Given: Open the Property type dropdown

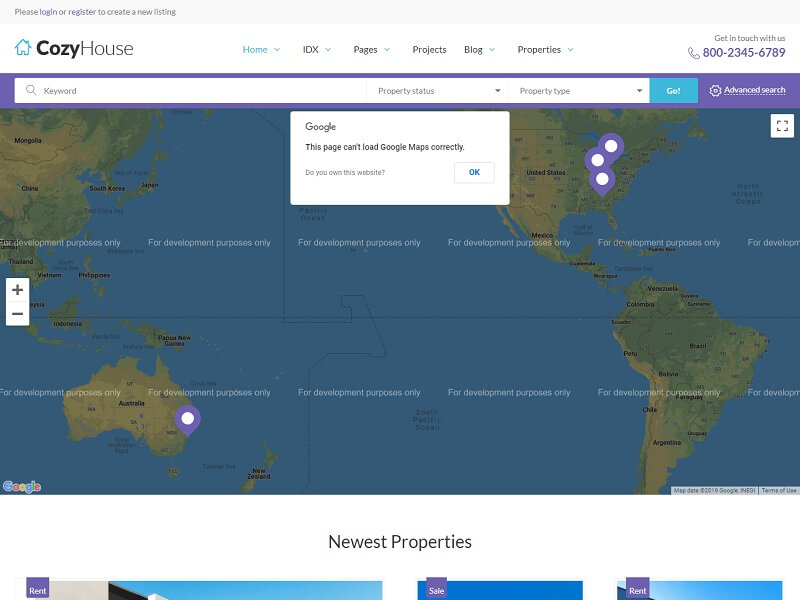Looking at the screenshot, I should (579, 91).
